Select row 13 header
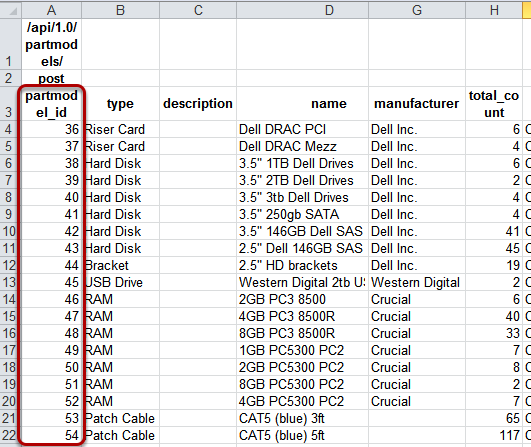The image size is (531, 447). point(10,282)
